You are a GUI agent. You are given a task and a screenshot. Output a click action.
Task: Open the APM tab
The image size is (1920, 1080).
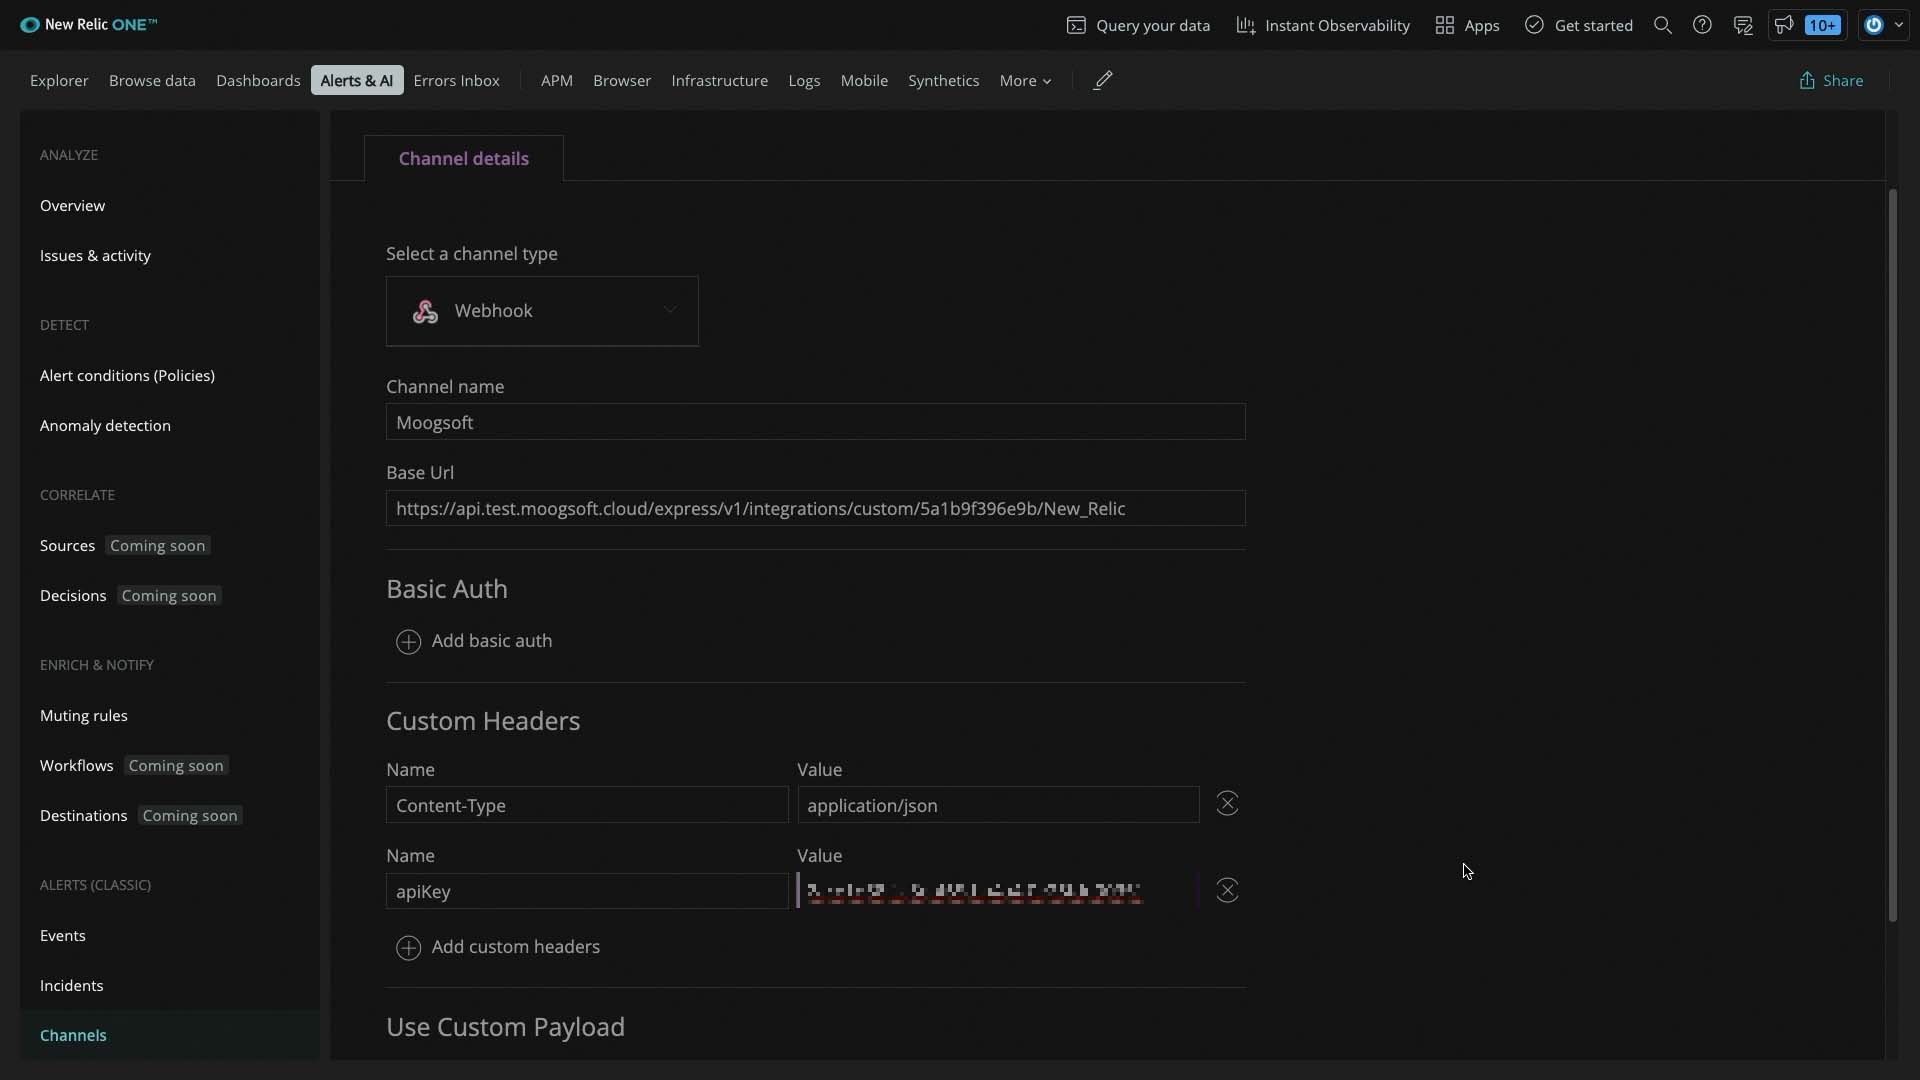(557, 81)
